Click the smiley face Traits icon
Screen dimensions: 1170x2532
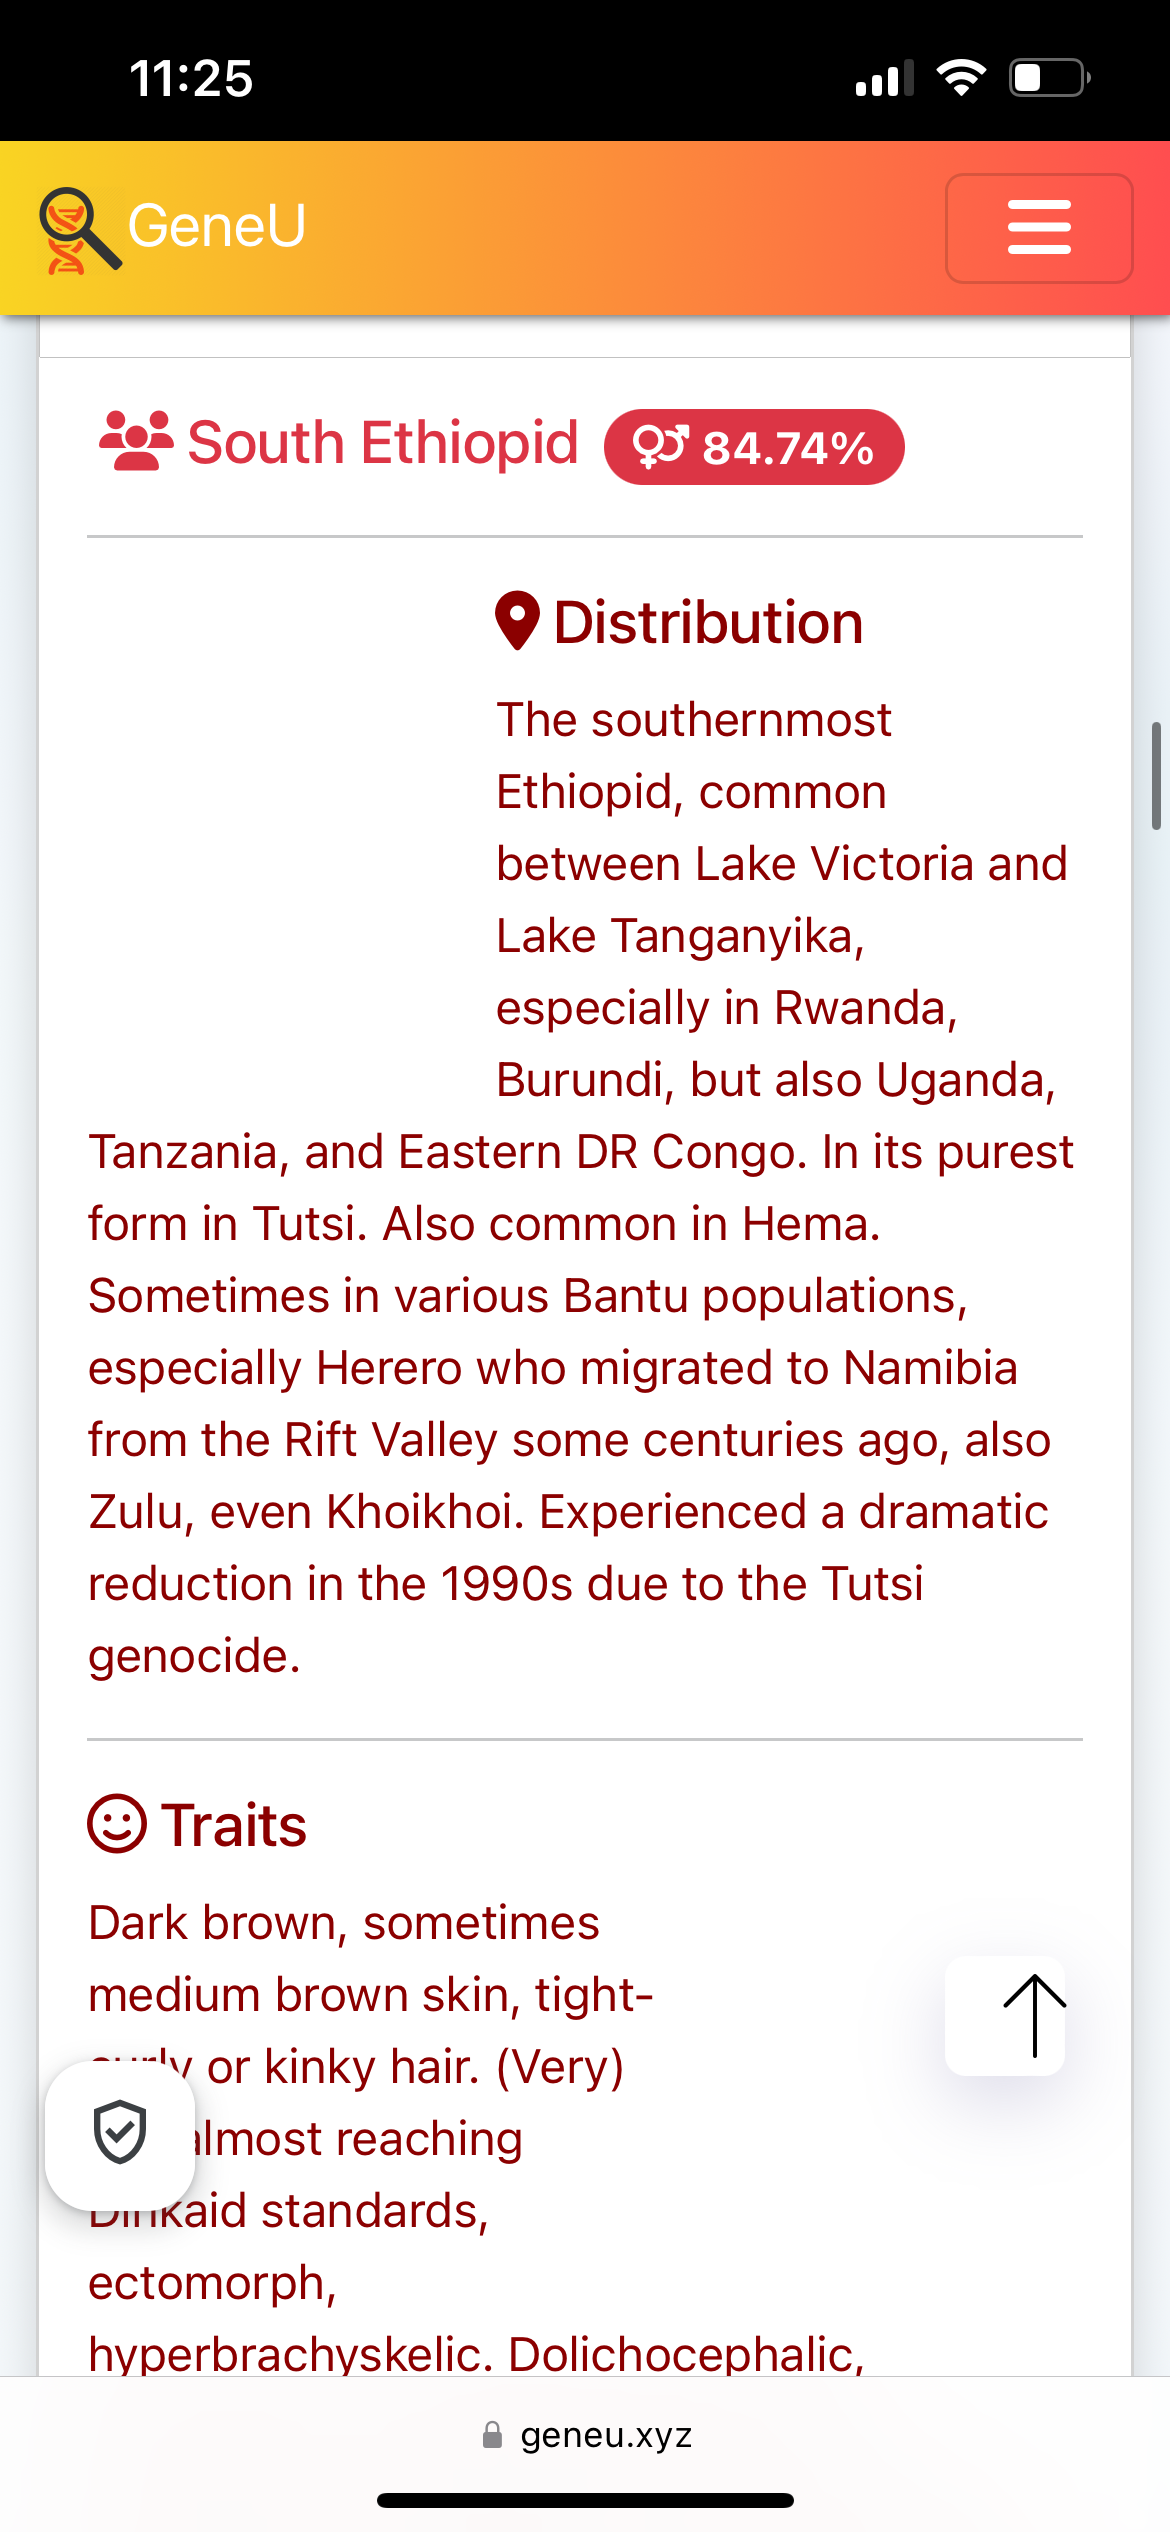[x=118, y=1823]
